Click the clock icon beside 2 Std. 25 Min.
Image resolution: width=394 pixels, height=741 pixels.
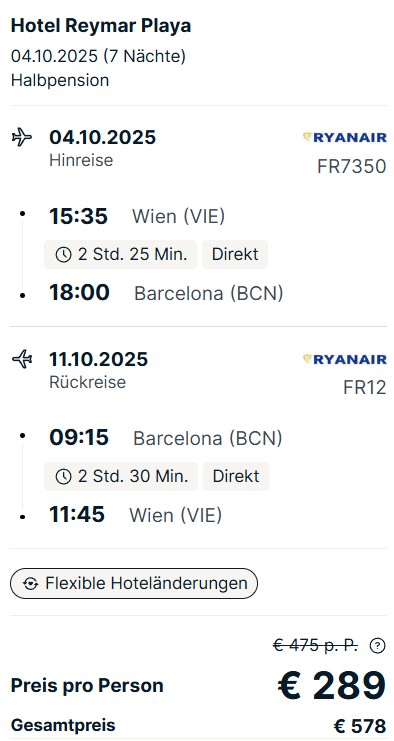(63, 255)
